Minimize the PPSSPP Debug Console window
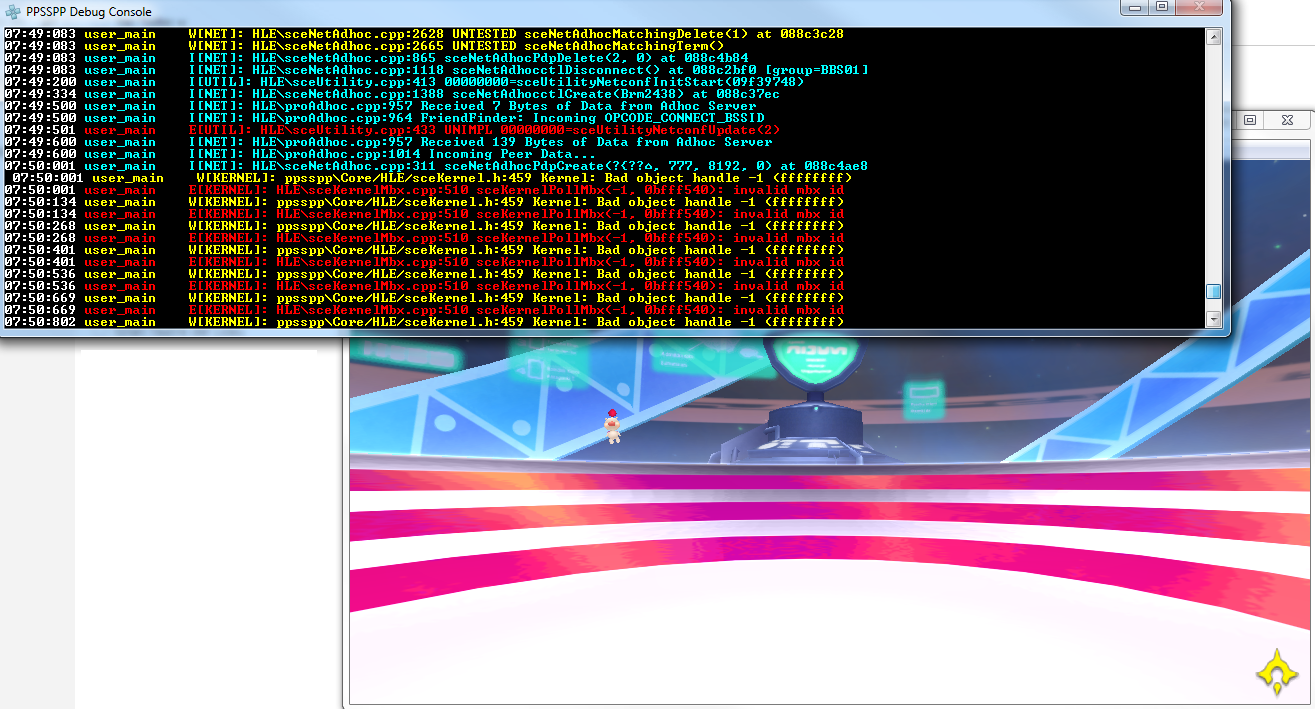1315x709 pixels. coord(1133,7)
